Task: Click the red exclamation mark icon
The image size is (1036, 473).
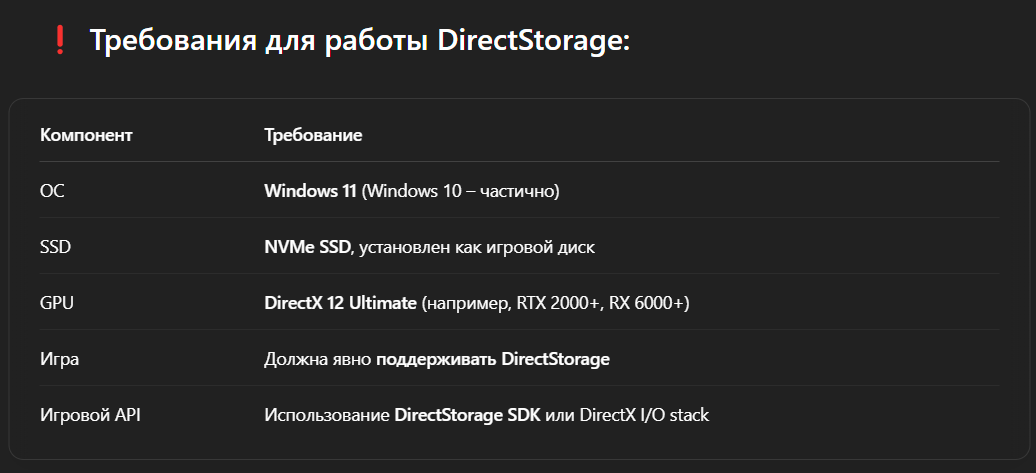Action: [59, 40]
